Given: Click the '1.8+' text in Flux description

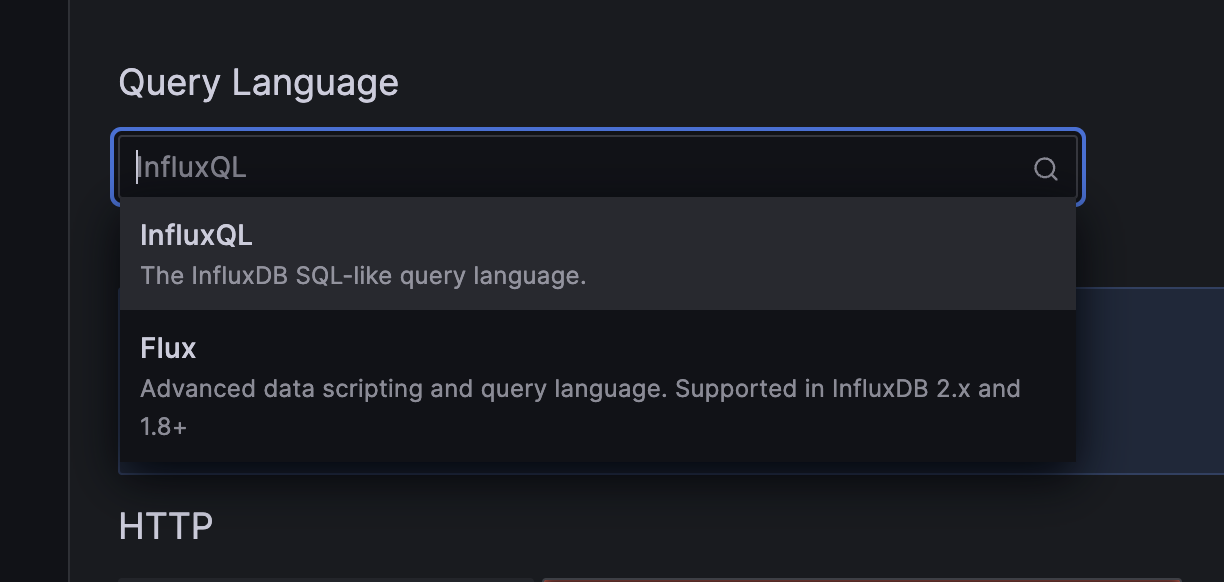Looking at the screenshot, I should 162,425.
